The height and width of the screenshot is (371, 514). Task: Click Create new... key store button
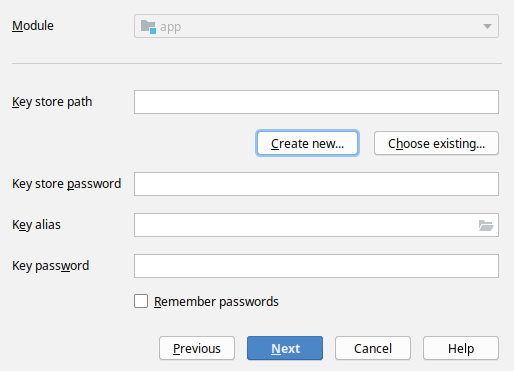coord(307,143)
